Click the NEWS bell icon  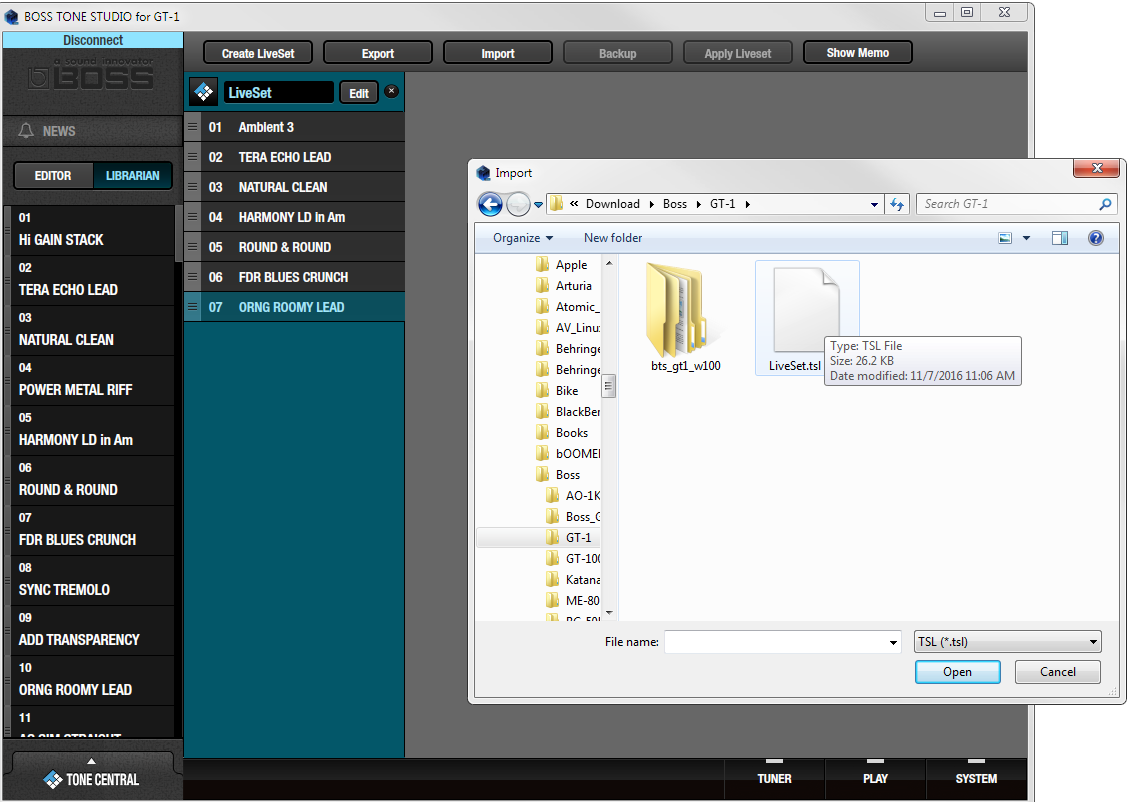click(x=26, y=130)
